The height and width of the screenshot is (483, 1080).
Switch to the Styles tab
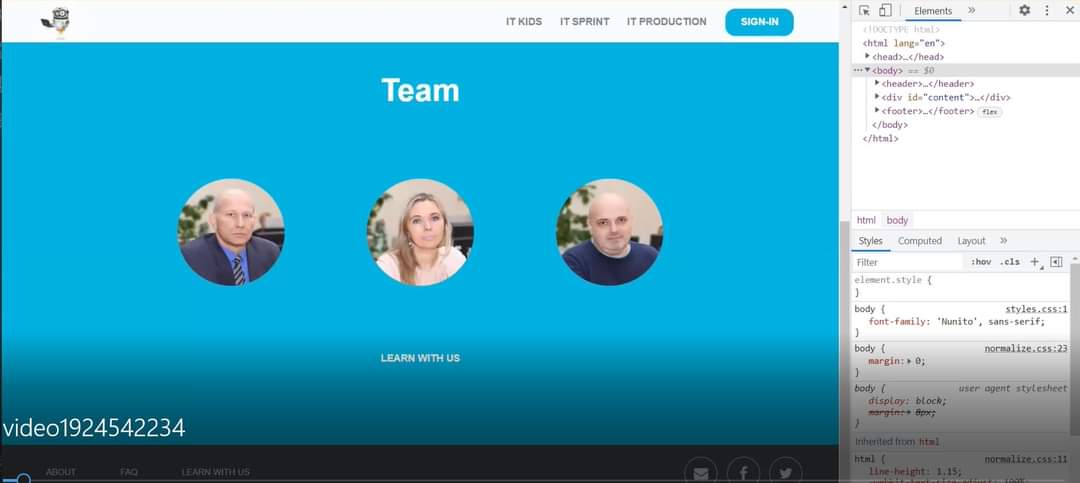tap(871, 240)
